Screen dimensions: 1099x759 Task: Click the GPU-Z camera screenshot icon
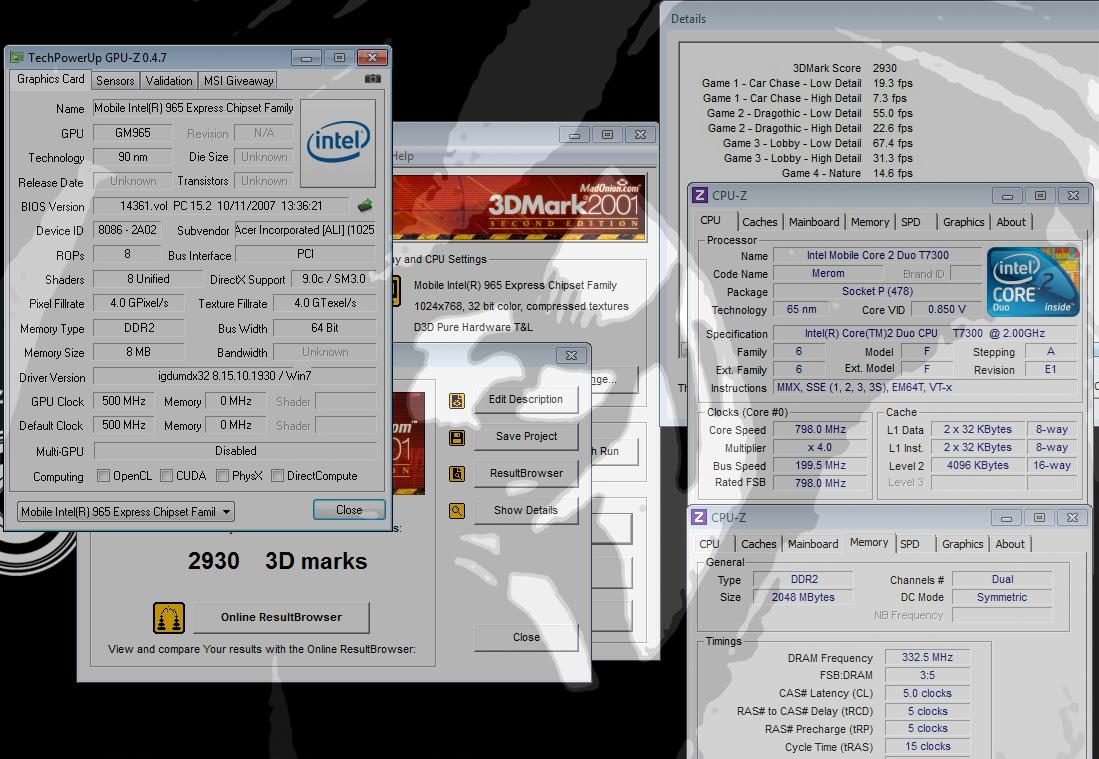point(373,78)
